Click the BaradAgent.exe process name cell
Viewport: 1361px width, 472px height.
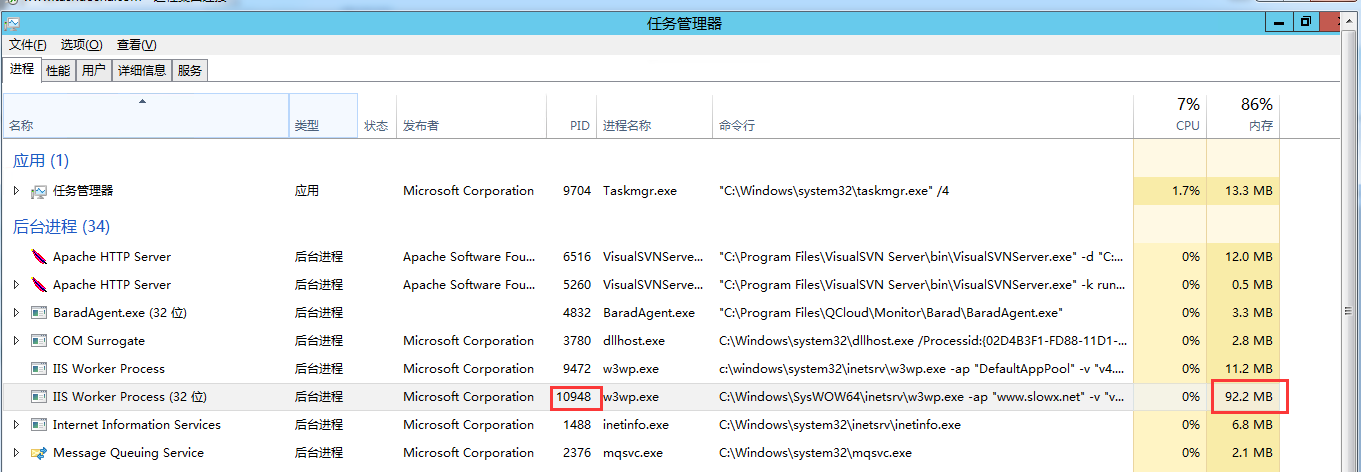pos(649,313)
